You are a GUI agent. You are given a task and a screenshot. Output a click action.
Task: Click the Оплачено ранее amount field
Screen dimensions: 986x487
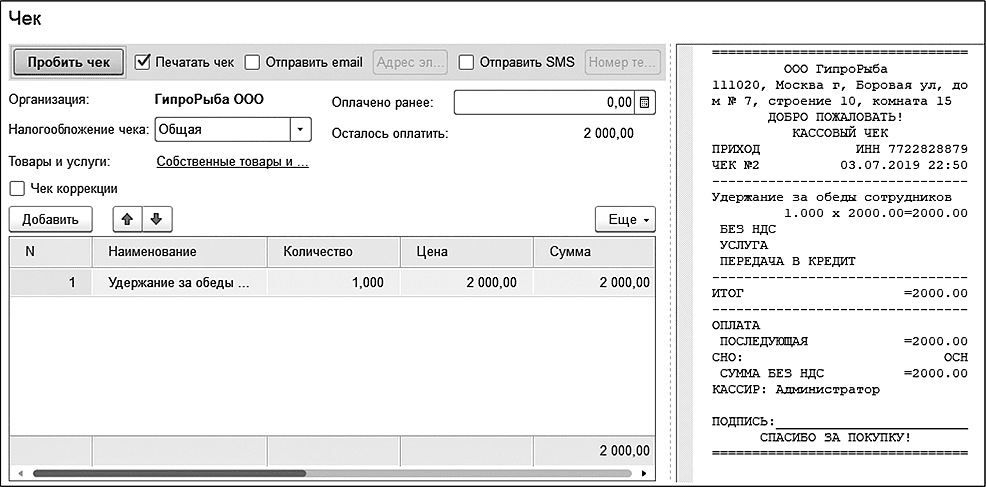(545, 102)
